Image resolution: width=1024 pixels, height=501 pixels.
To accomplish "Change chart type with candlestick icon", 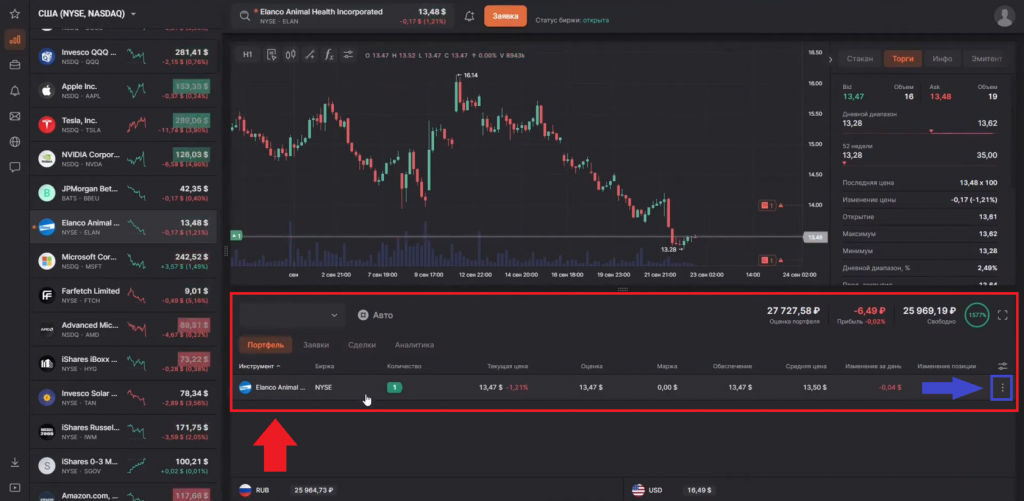I will [291, 55].
